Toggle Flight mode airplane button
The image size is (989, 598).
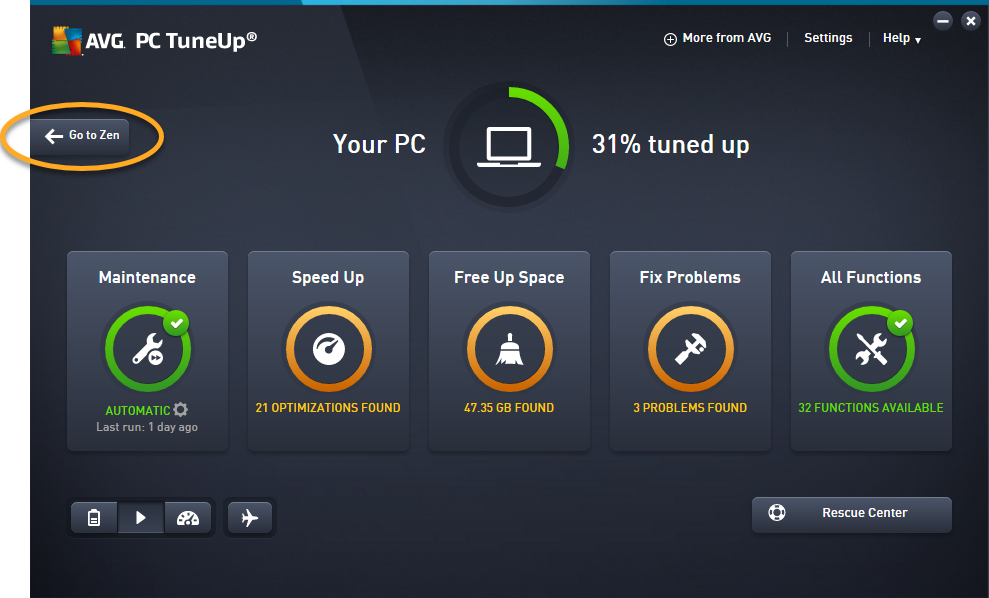point(250,518)
